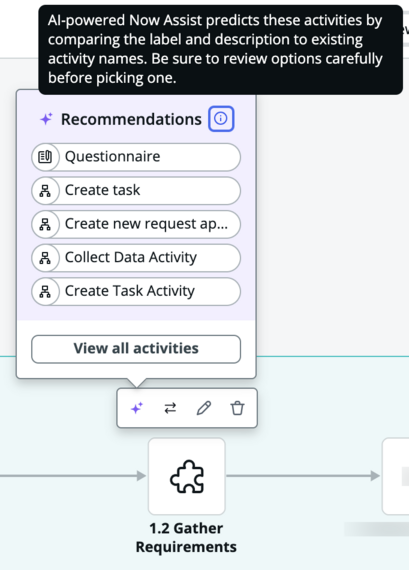Viewport: 409px width, 570px height.
Task: Select Create Task Activity recommendation
Action: pyautogui.click(x=136, y=292)
